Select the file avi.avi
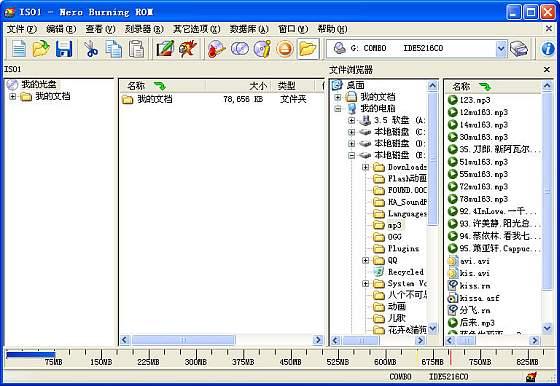Image resolution: width=560 pixels, height=386 pixels. tap(475, 261)
